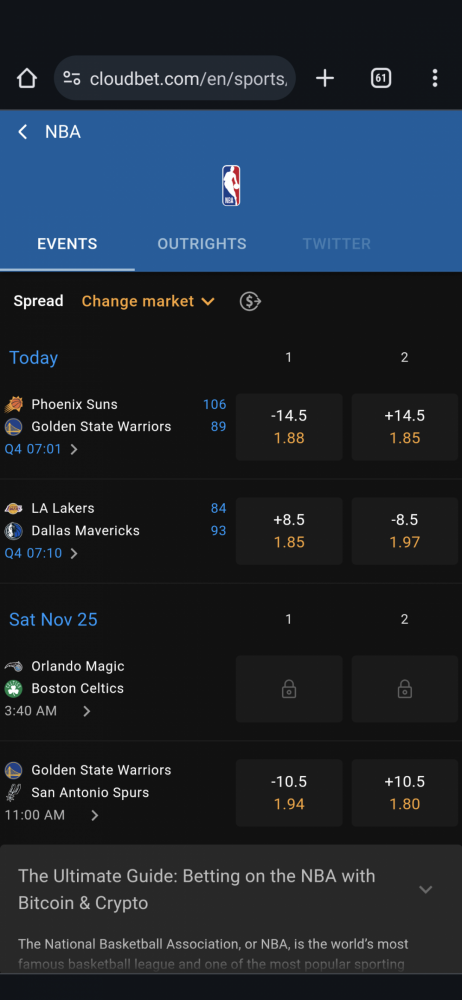The width and height of the screenshot is (462, 1000).
Task: Select Phoenix Suns -14.5 spread at 1.88
Action: point(289,427)
